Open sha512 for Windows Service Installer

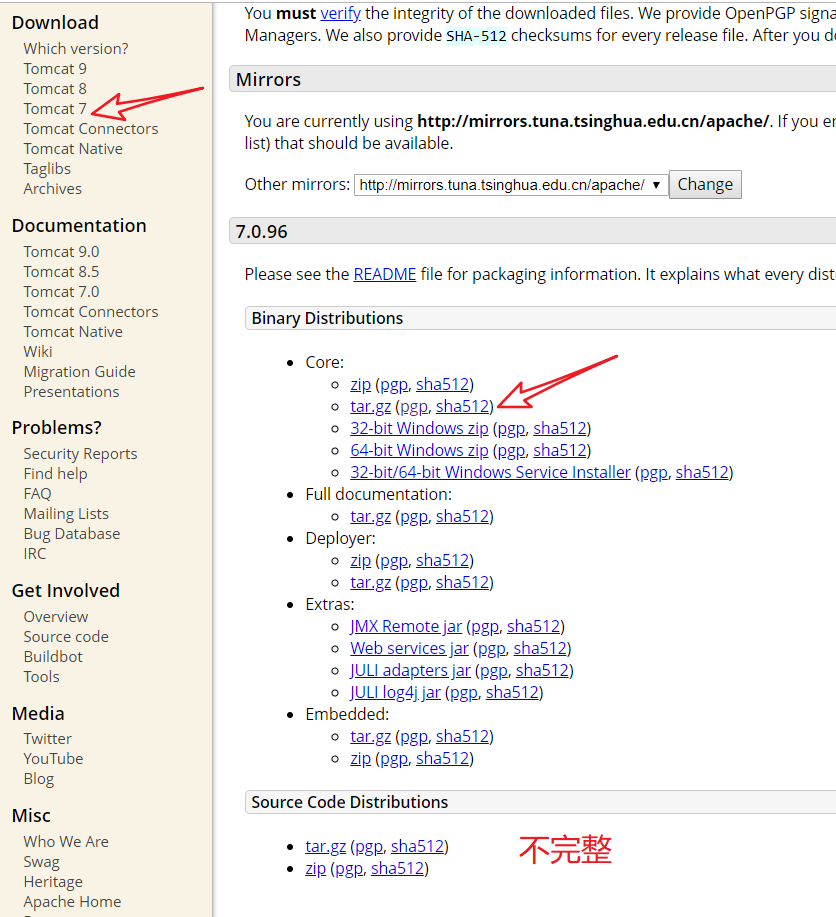pos(702,473)
